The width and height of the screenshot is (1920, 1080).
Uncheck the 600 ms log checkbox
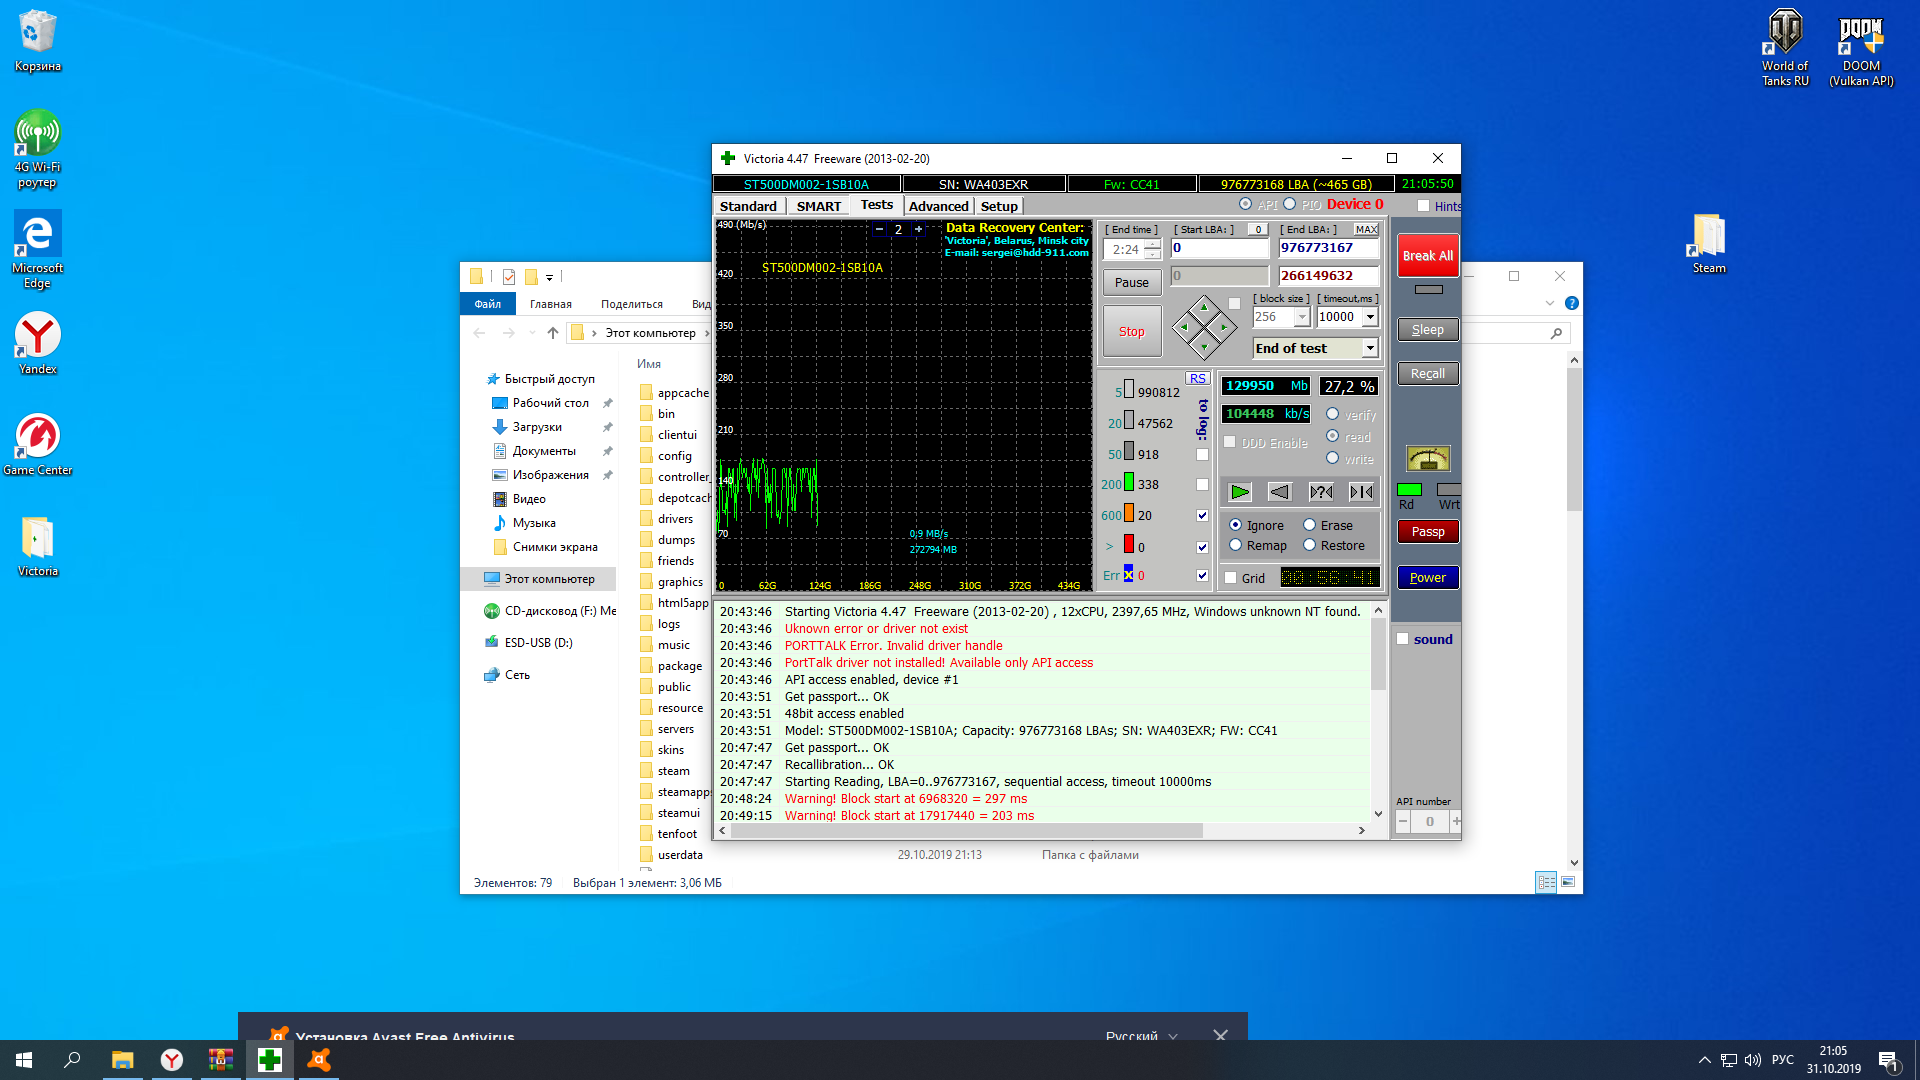coord(1202,516)
